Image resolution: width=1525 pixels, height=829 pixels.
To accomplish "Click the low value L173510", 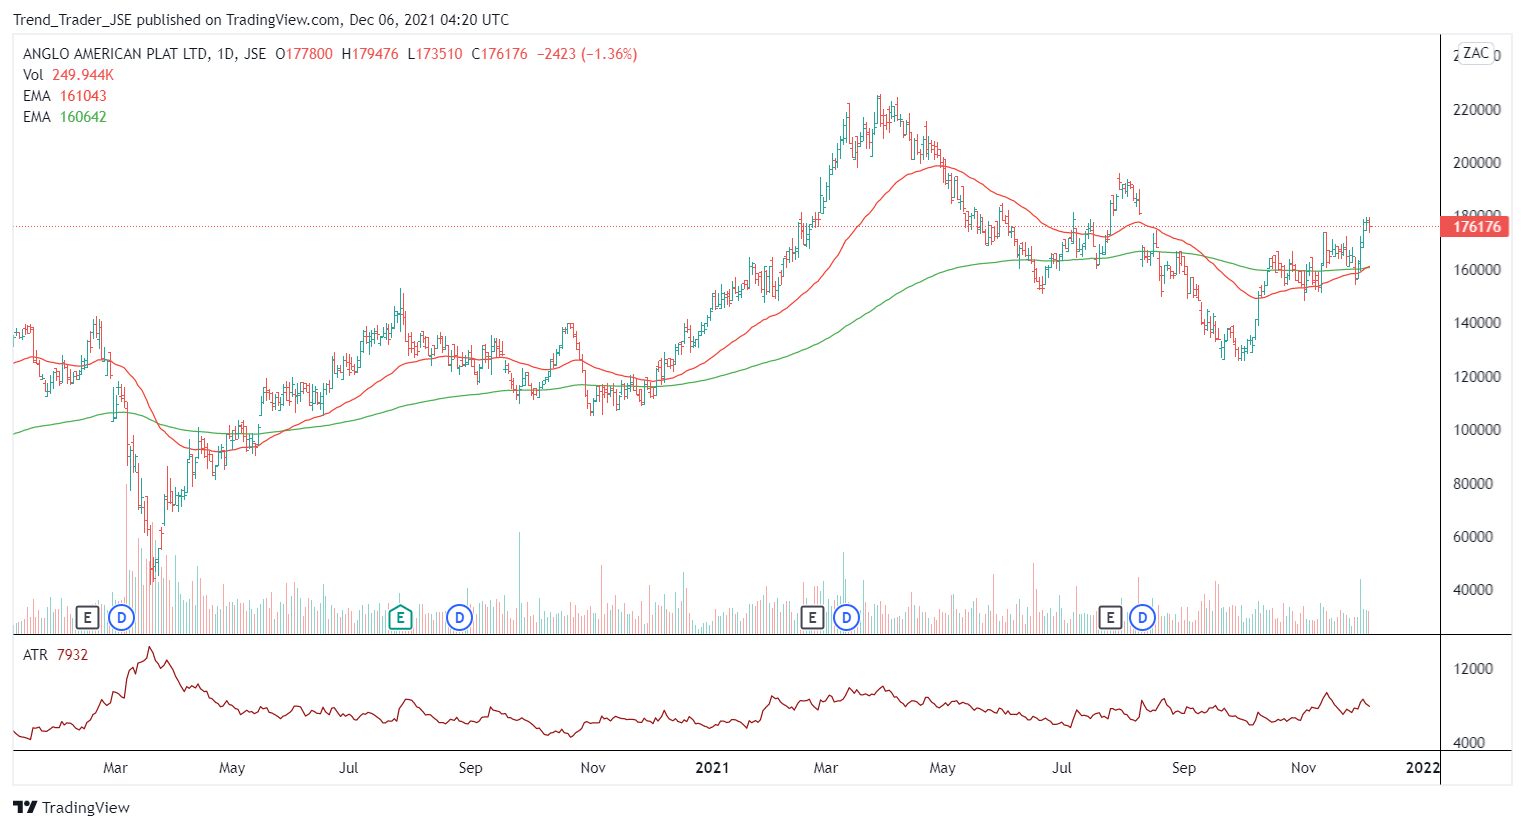I will click(435, 54).
